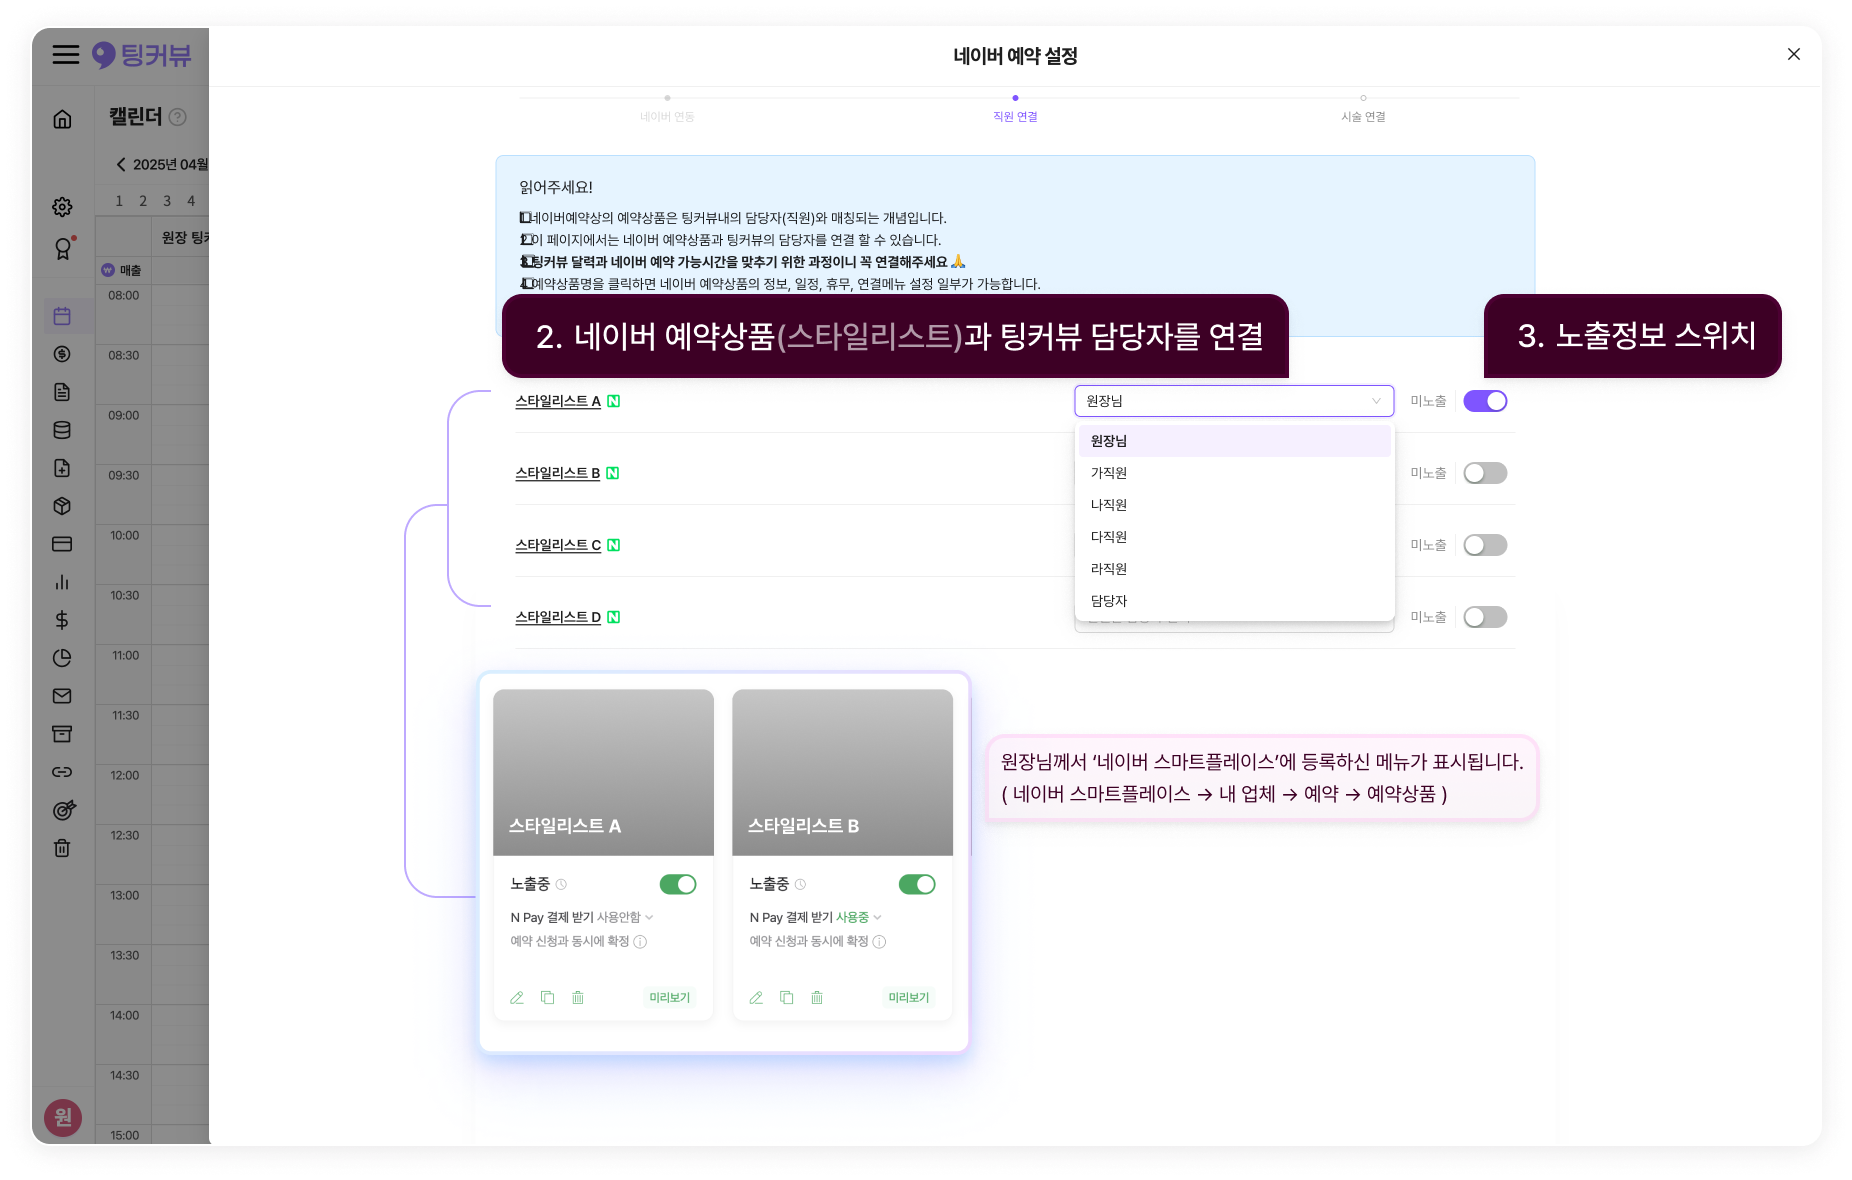The image size is (1852, 1180).
Task: Go to Home in sidebar
Action: [62, 119]
